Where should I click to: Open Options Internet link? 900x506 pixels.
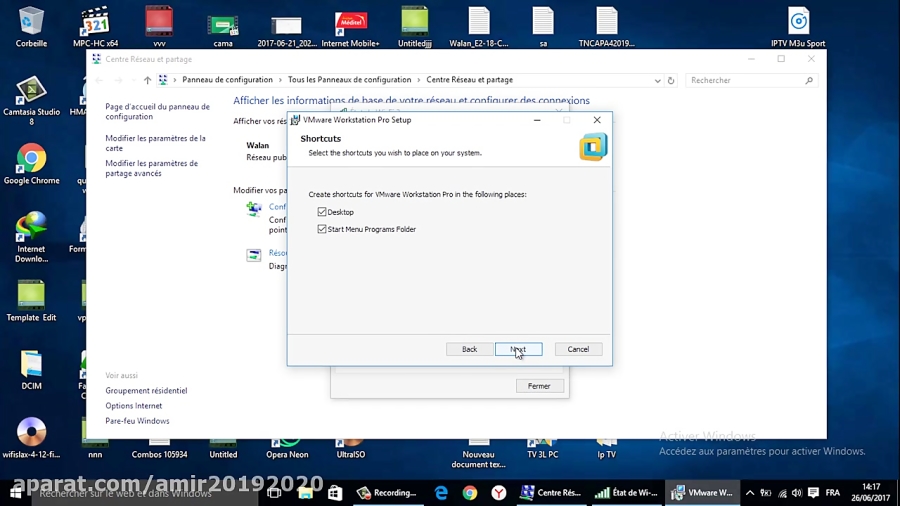(134, 406)
